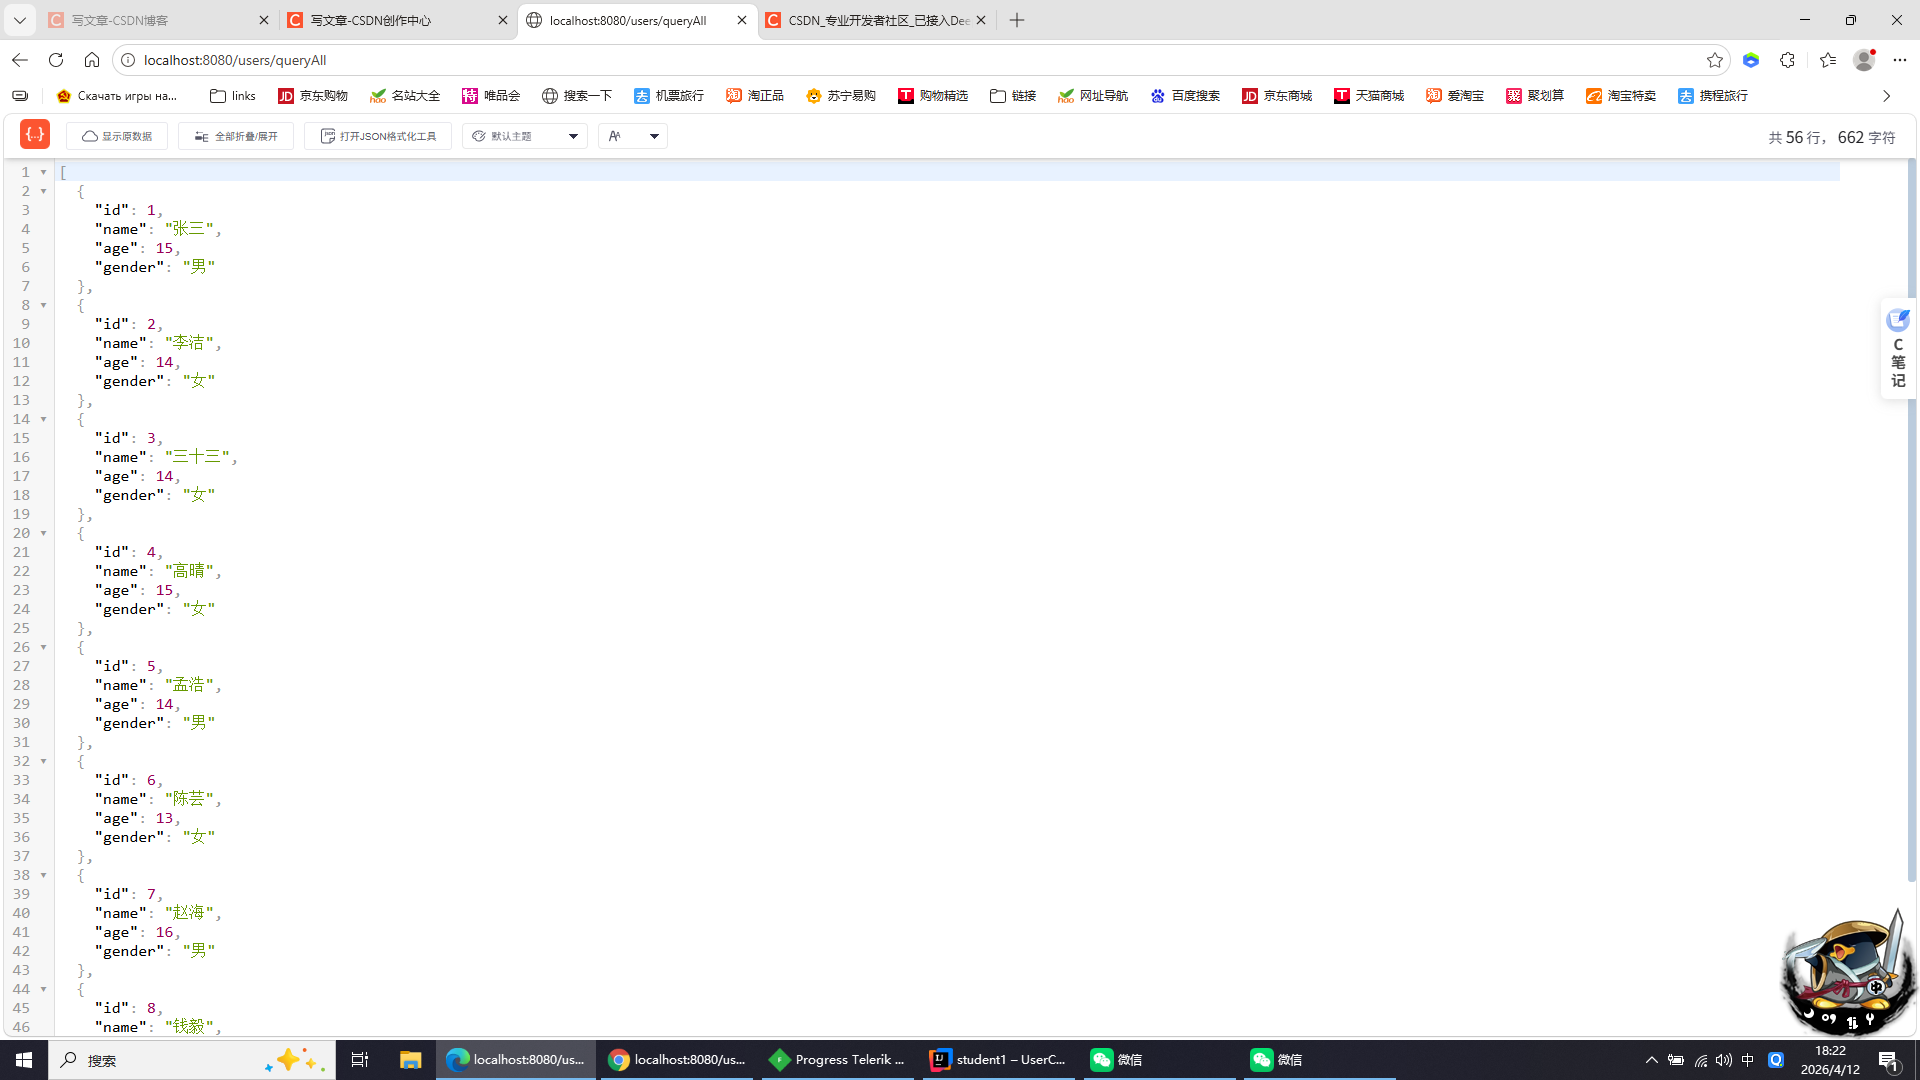Image resolution: width=1920 pixels, height=1080 pixels.
Task: Open the browser extensions puzzle icon
Action: click(1787, 60)
